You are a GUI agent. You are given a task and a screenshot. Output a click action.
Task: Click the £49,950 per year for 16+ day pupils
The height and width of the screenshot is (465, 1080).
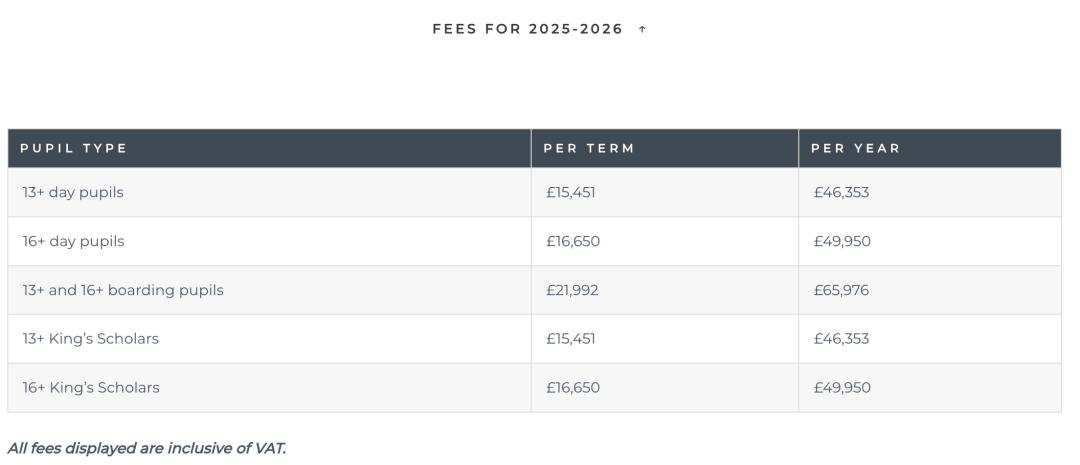[842, 242]
